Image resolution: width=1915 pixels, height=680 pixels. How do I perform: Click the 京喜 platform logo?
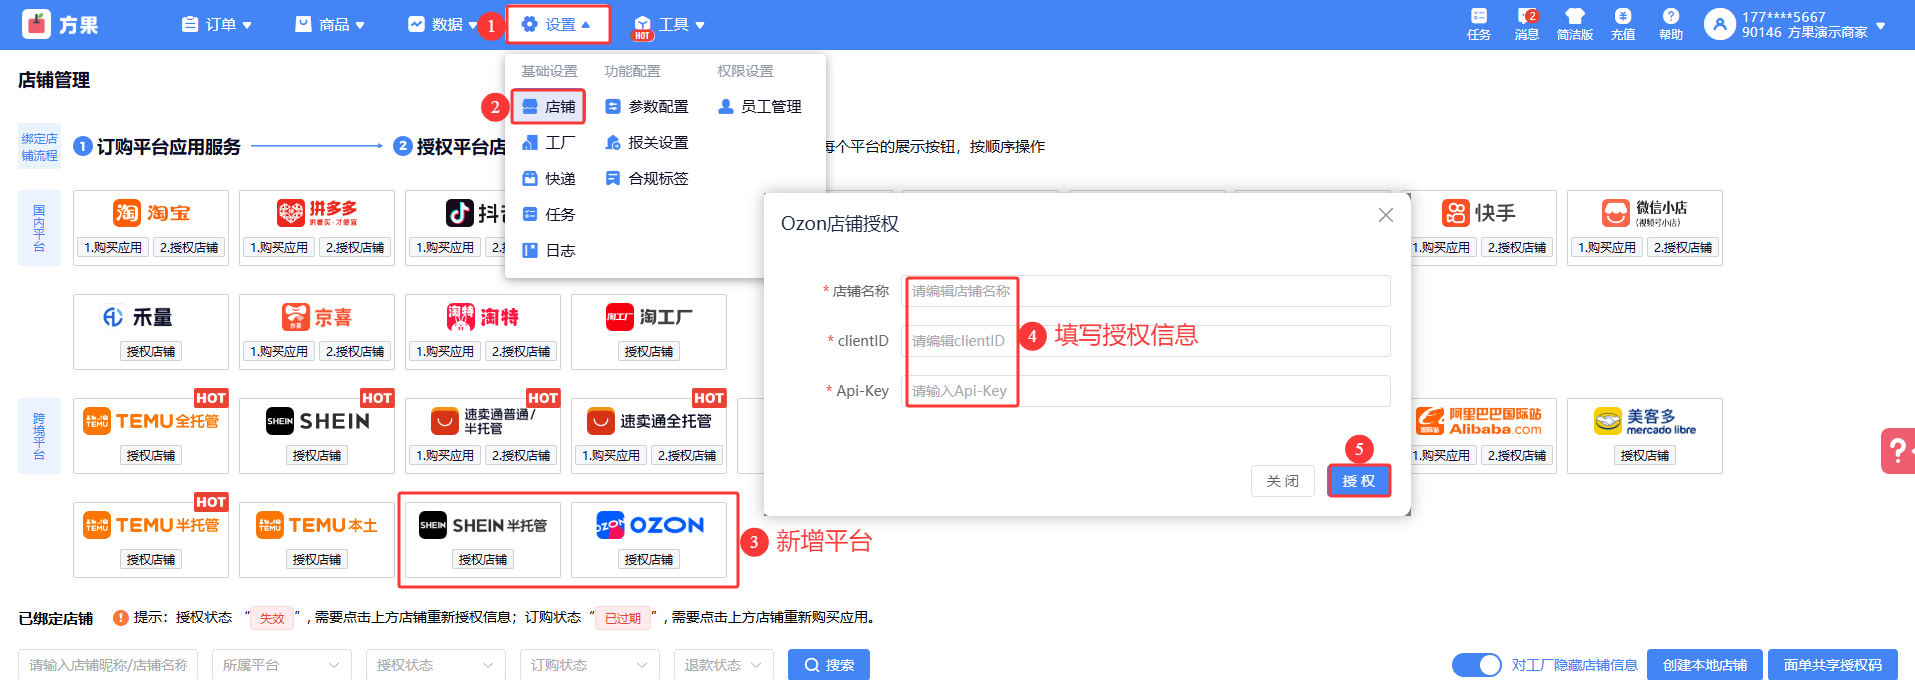point(317,317)
